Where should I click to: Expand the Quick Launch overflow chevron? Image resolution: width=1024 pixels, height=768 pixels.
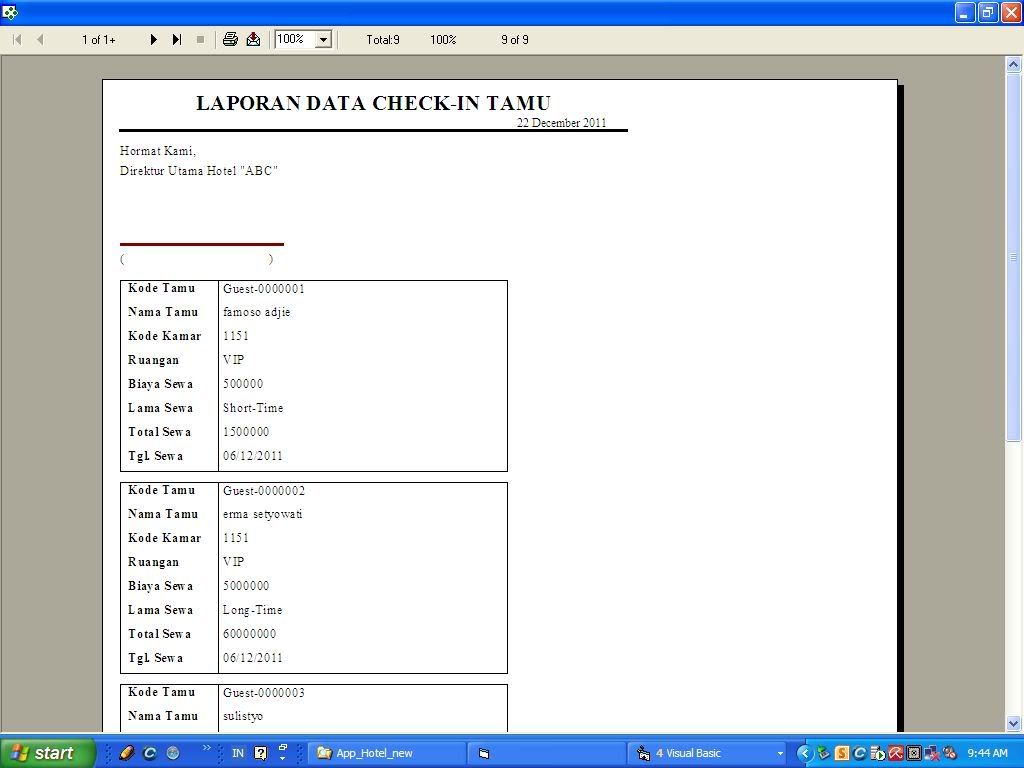[x=206, y=748]
